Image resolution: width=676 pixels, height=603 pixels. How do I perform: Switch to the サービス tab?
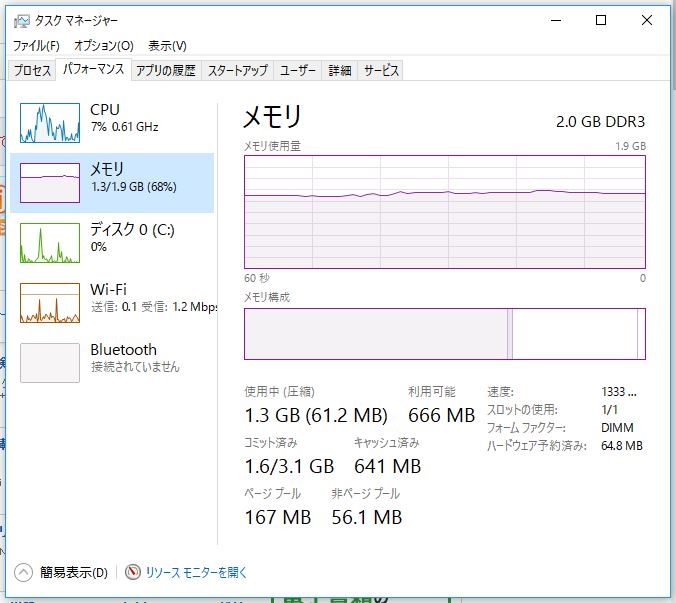[381, 70]
